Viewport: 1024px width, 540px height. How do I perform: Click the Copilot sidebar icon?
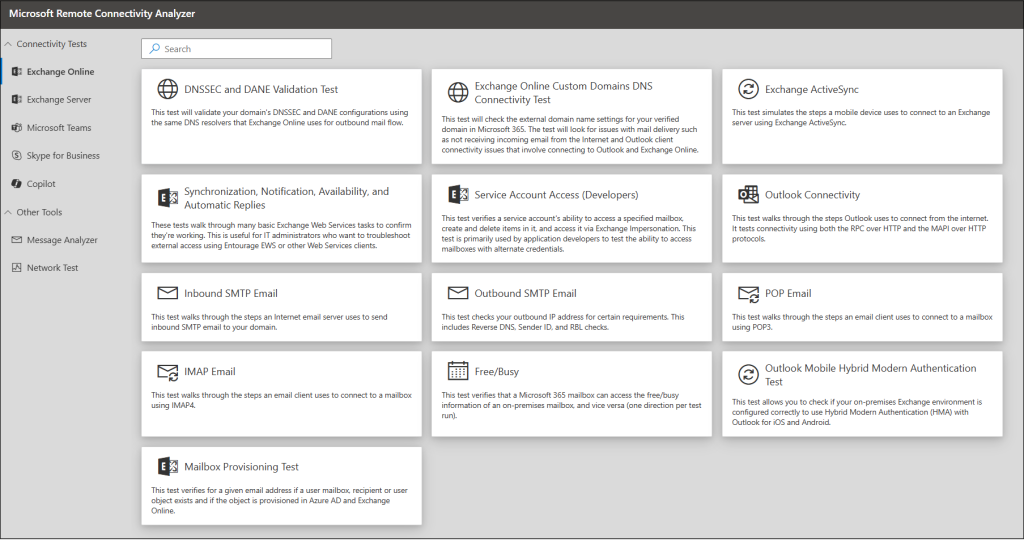coord(17,183)
